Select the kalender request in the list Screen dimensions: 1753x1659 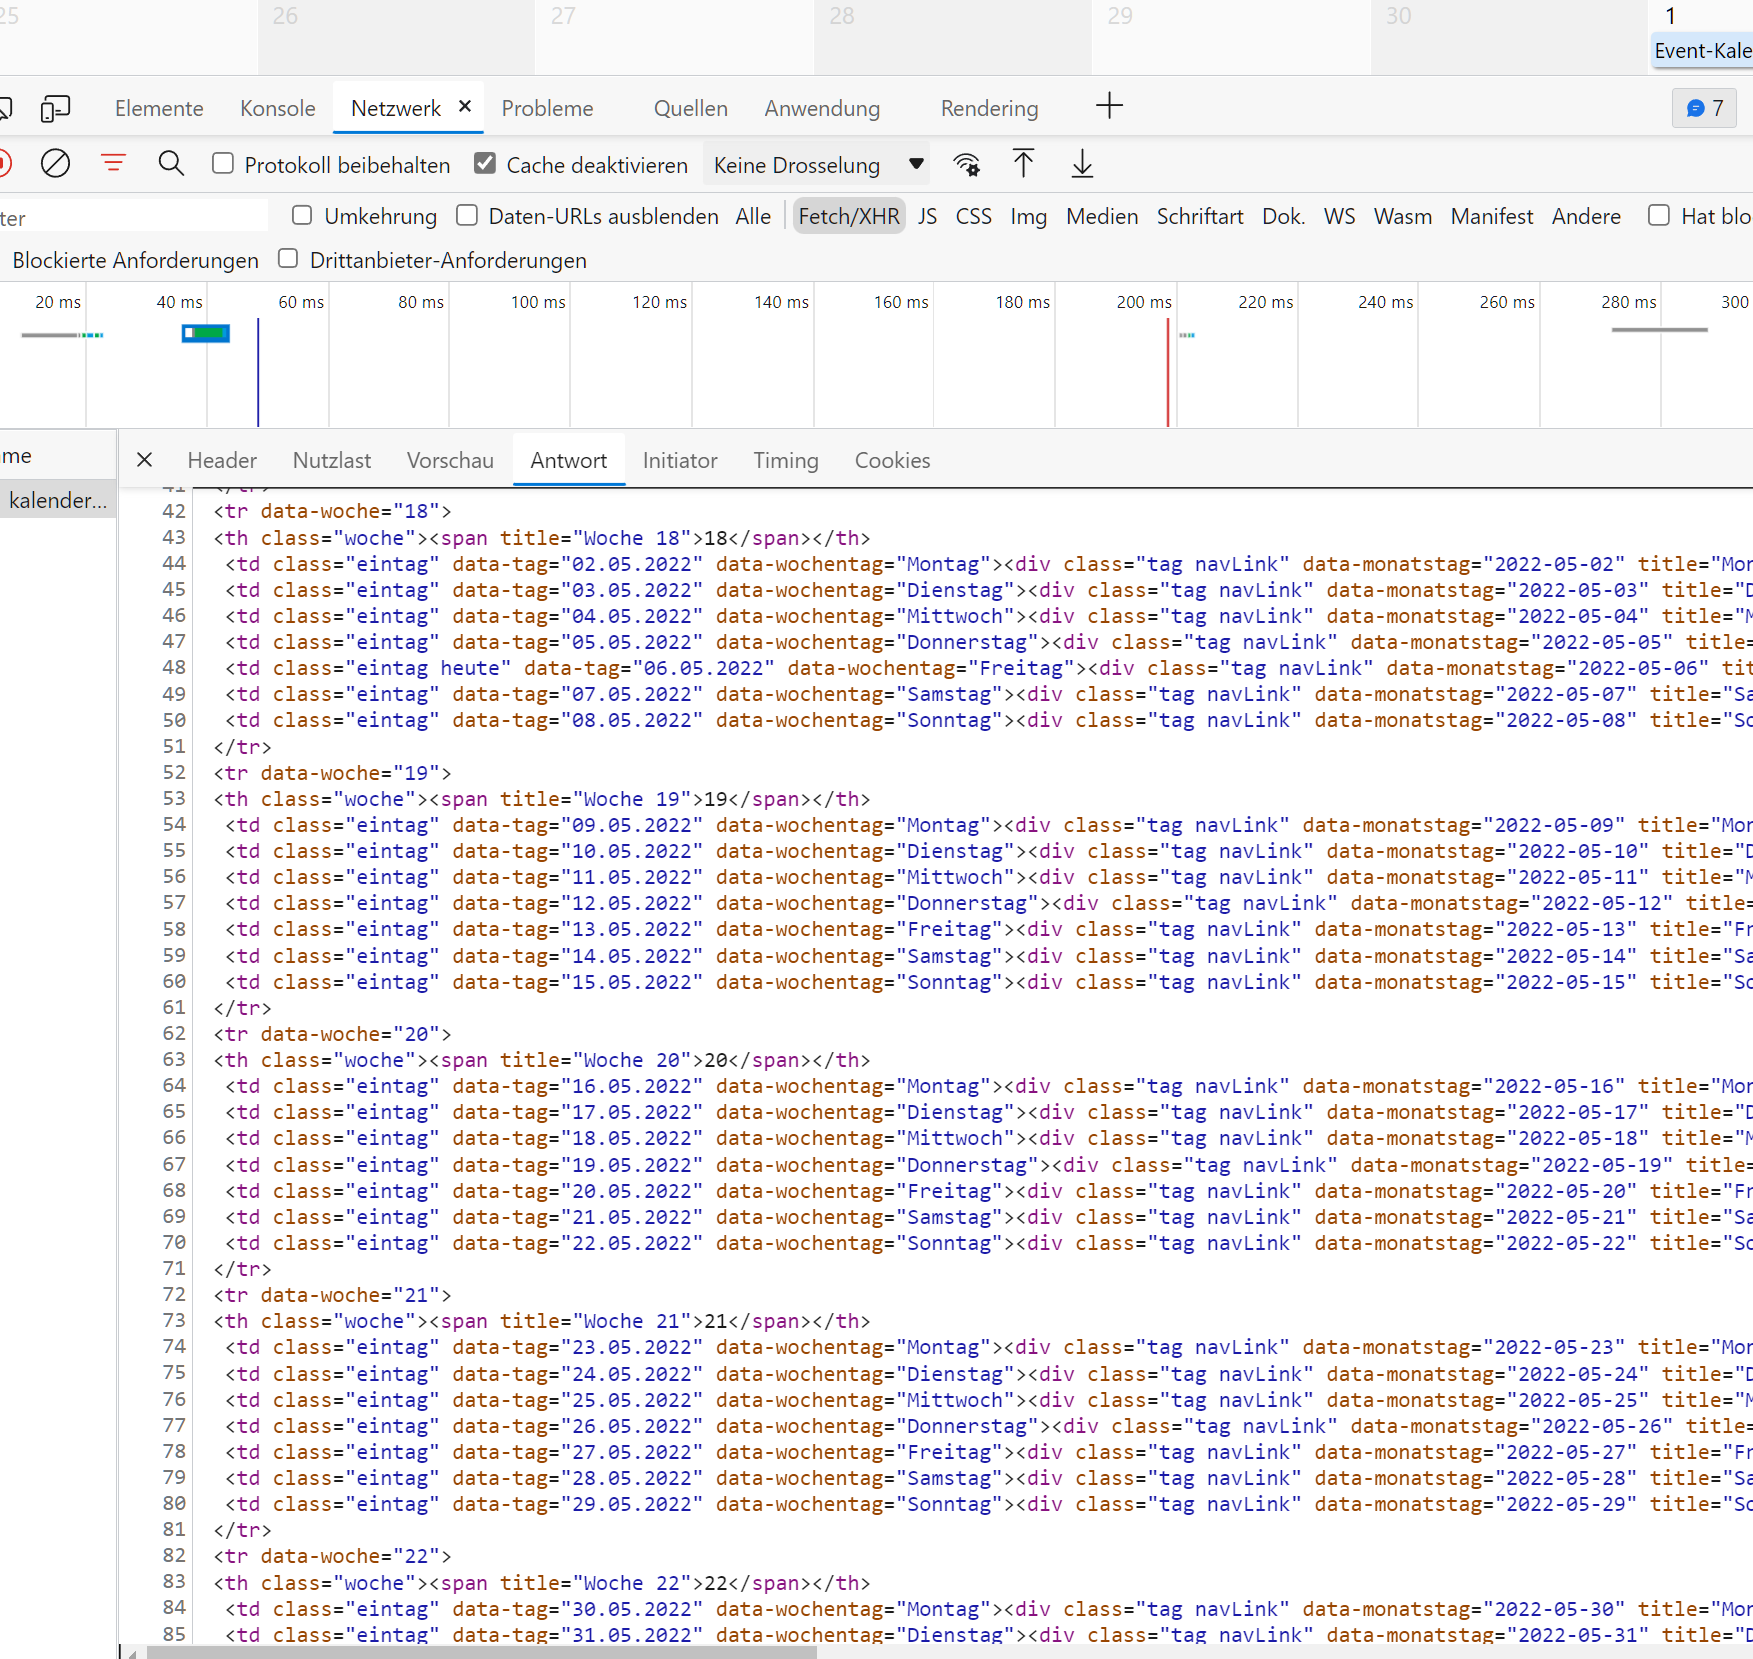(57, 500)
